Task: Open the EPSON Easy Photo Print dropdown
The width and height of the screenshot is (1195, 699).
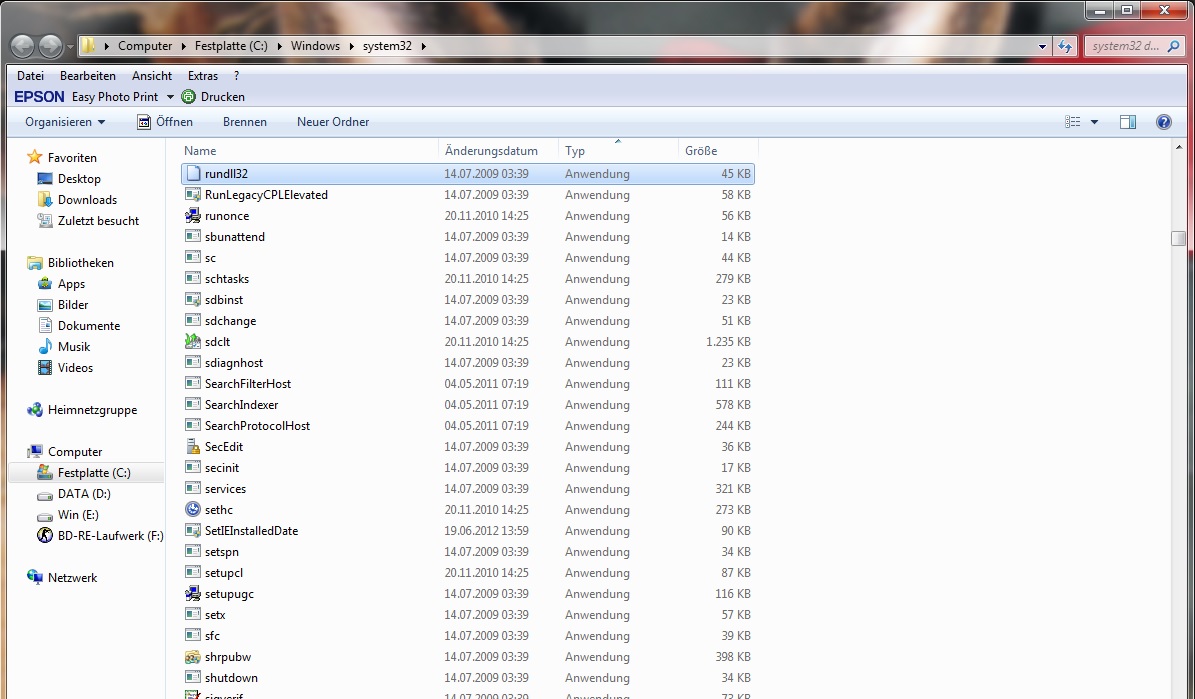Action: coord(170,97)
